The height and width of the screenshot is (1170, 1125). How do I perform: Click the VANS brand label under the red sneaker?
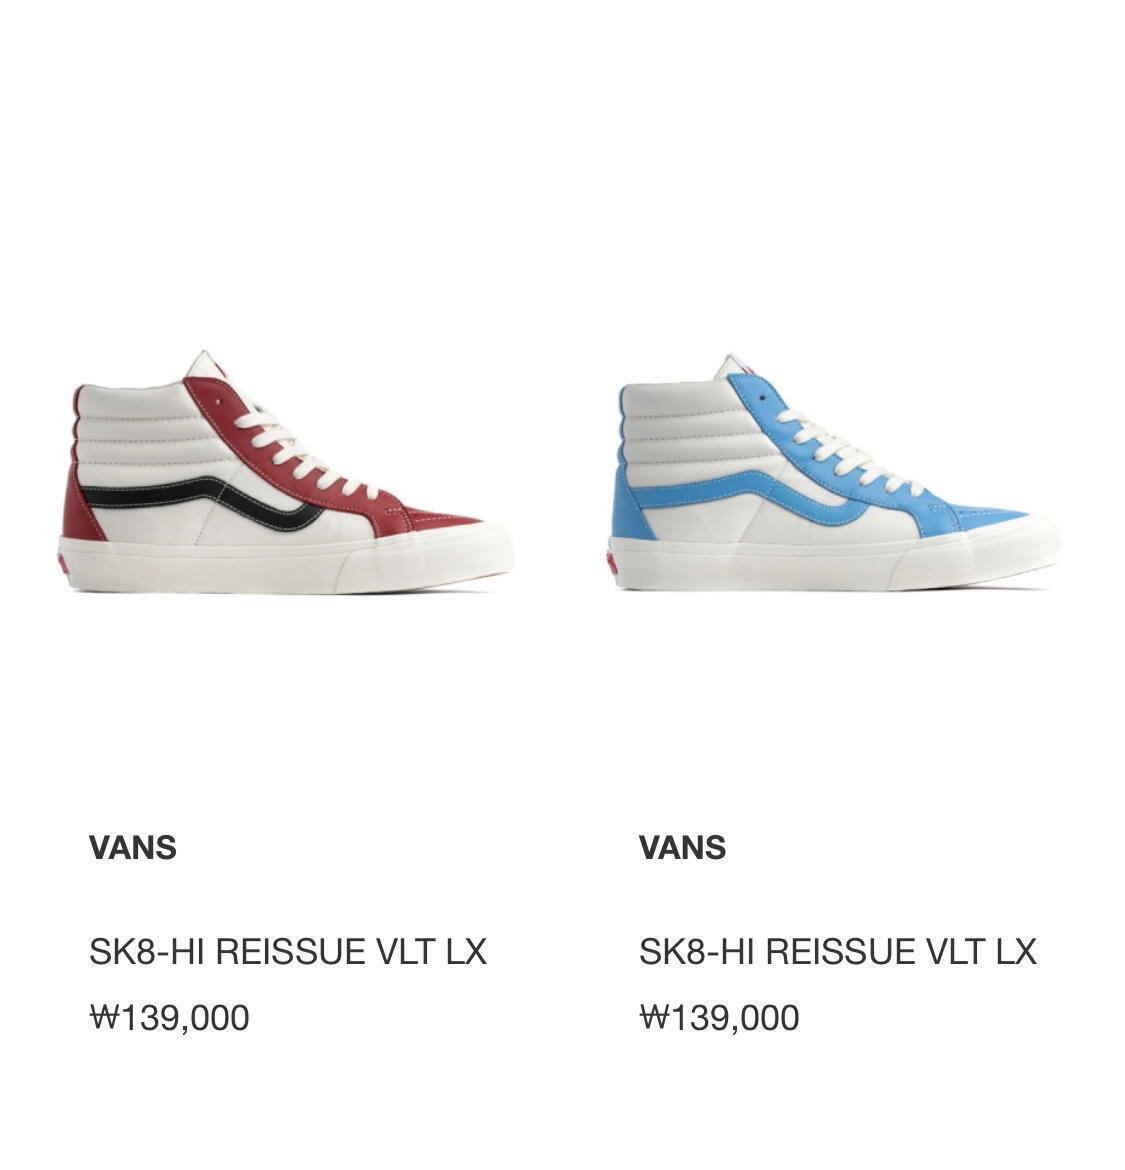coord(133,848)
